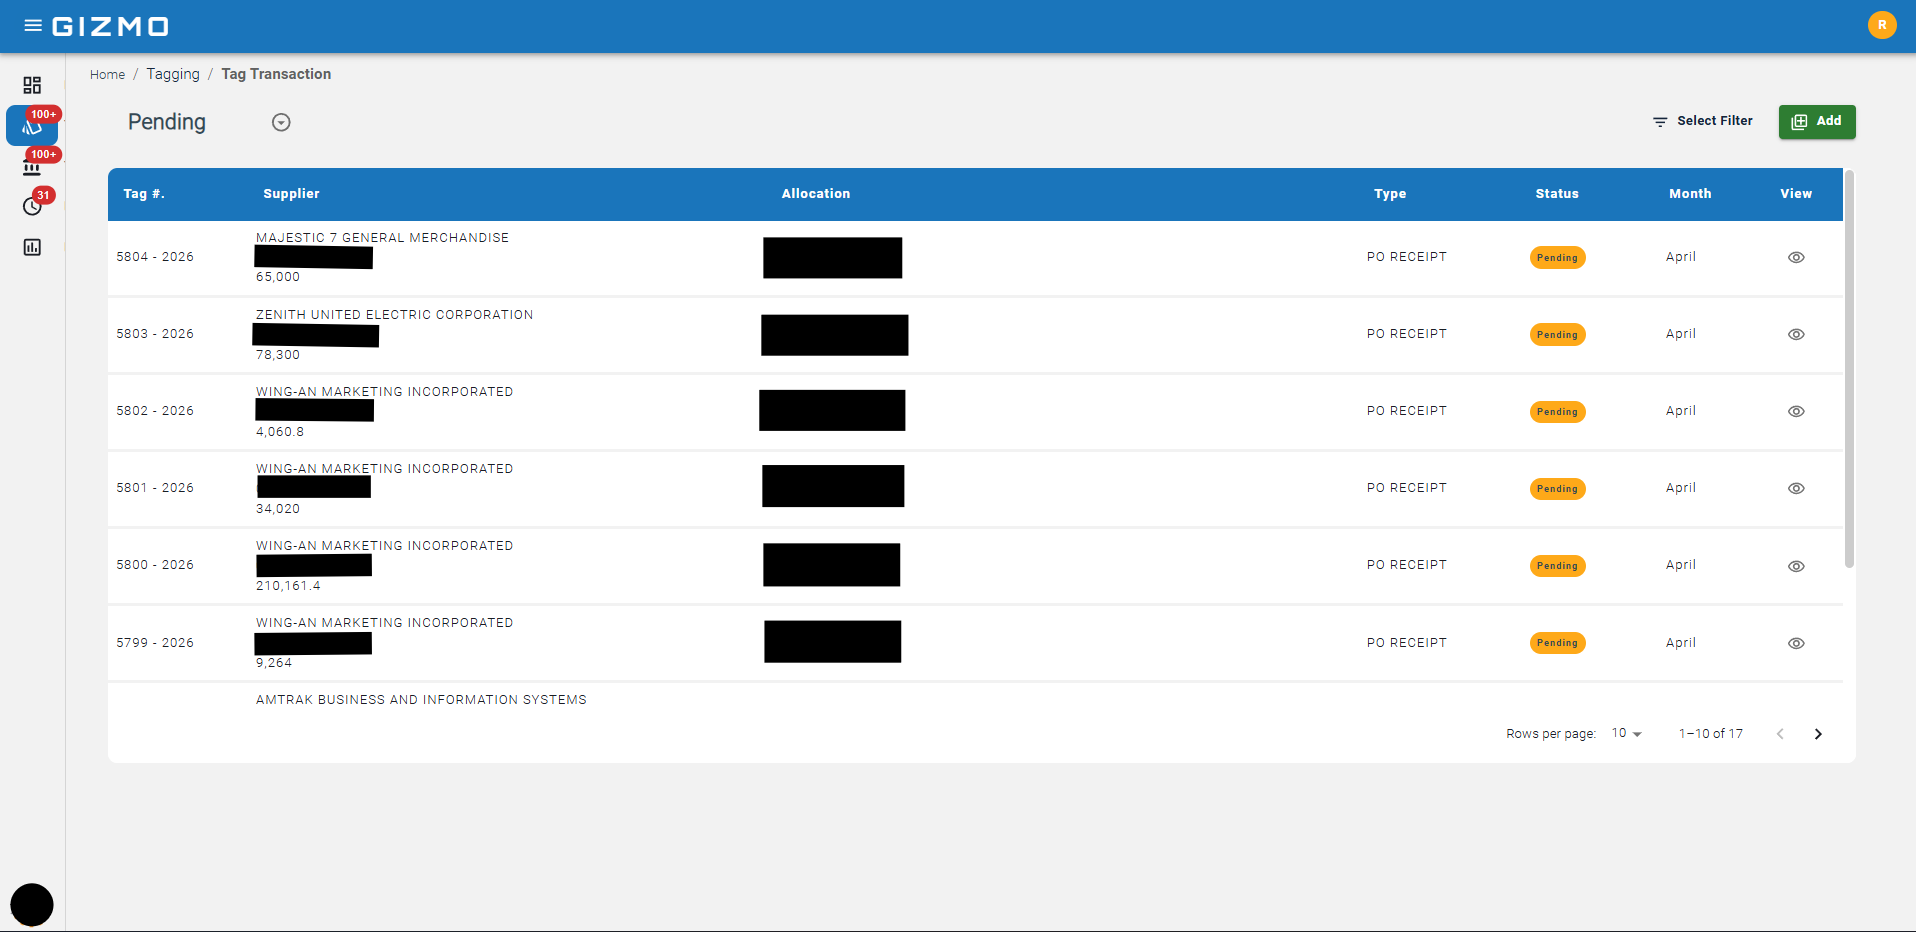
Task: Click the Pending page heading
Action: pos(167,122)
